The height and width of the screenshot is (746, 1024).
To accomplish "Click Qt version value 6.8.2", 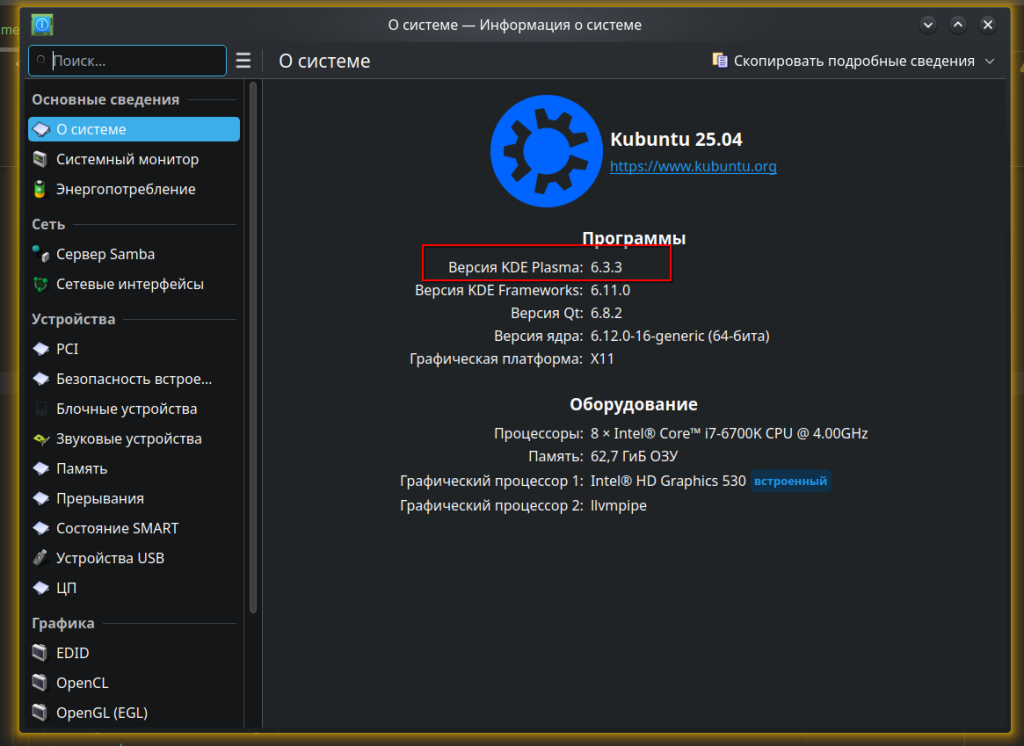I will click(x=606, y=313).
